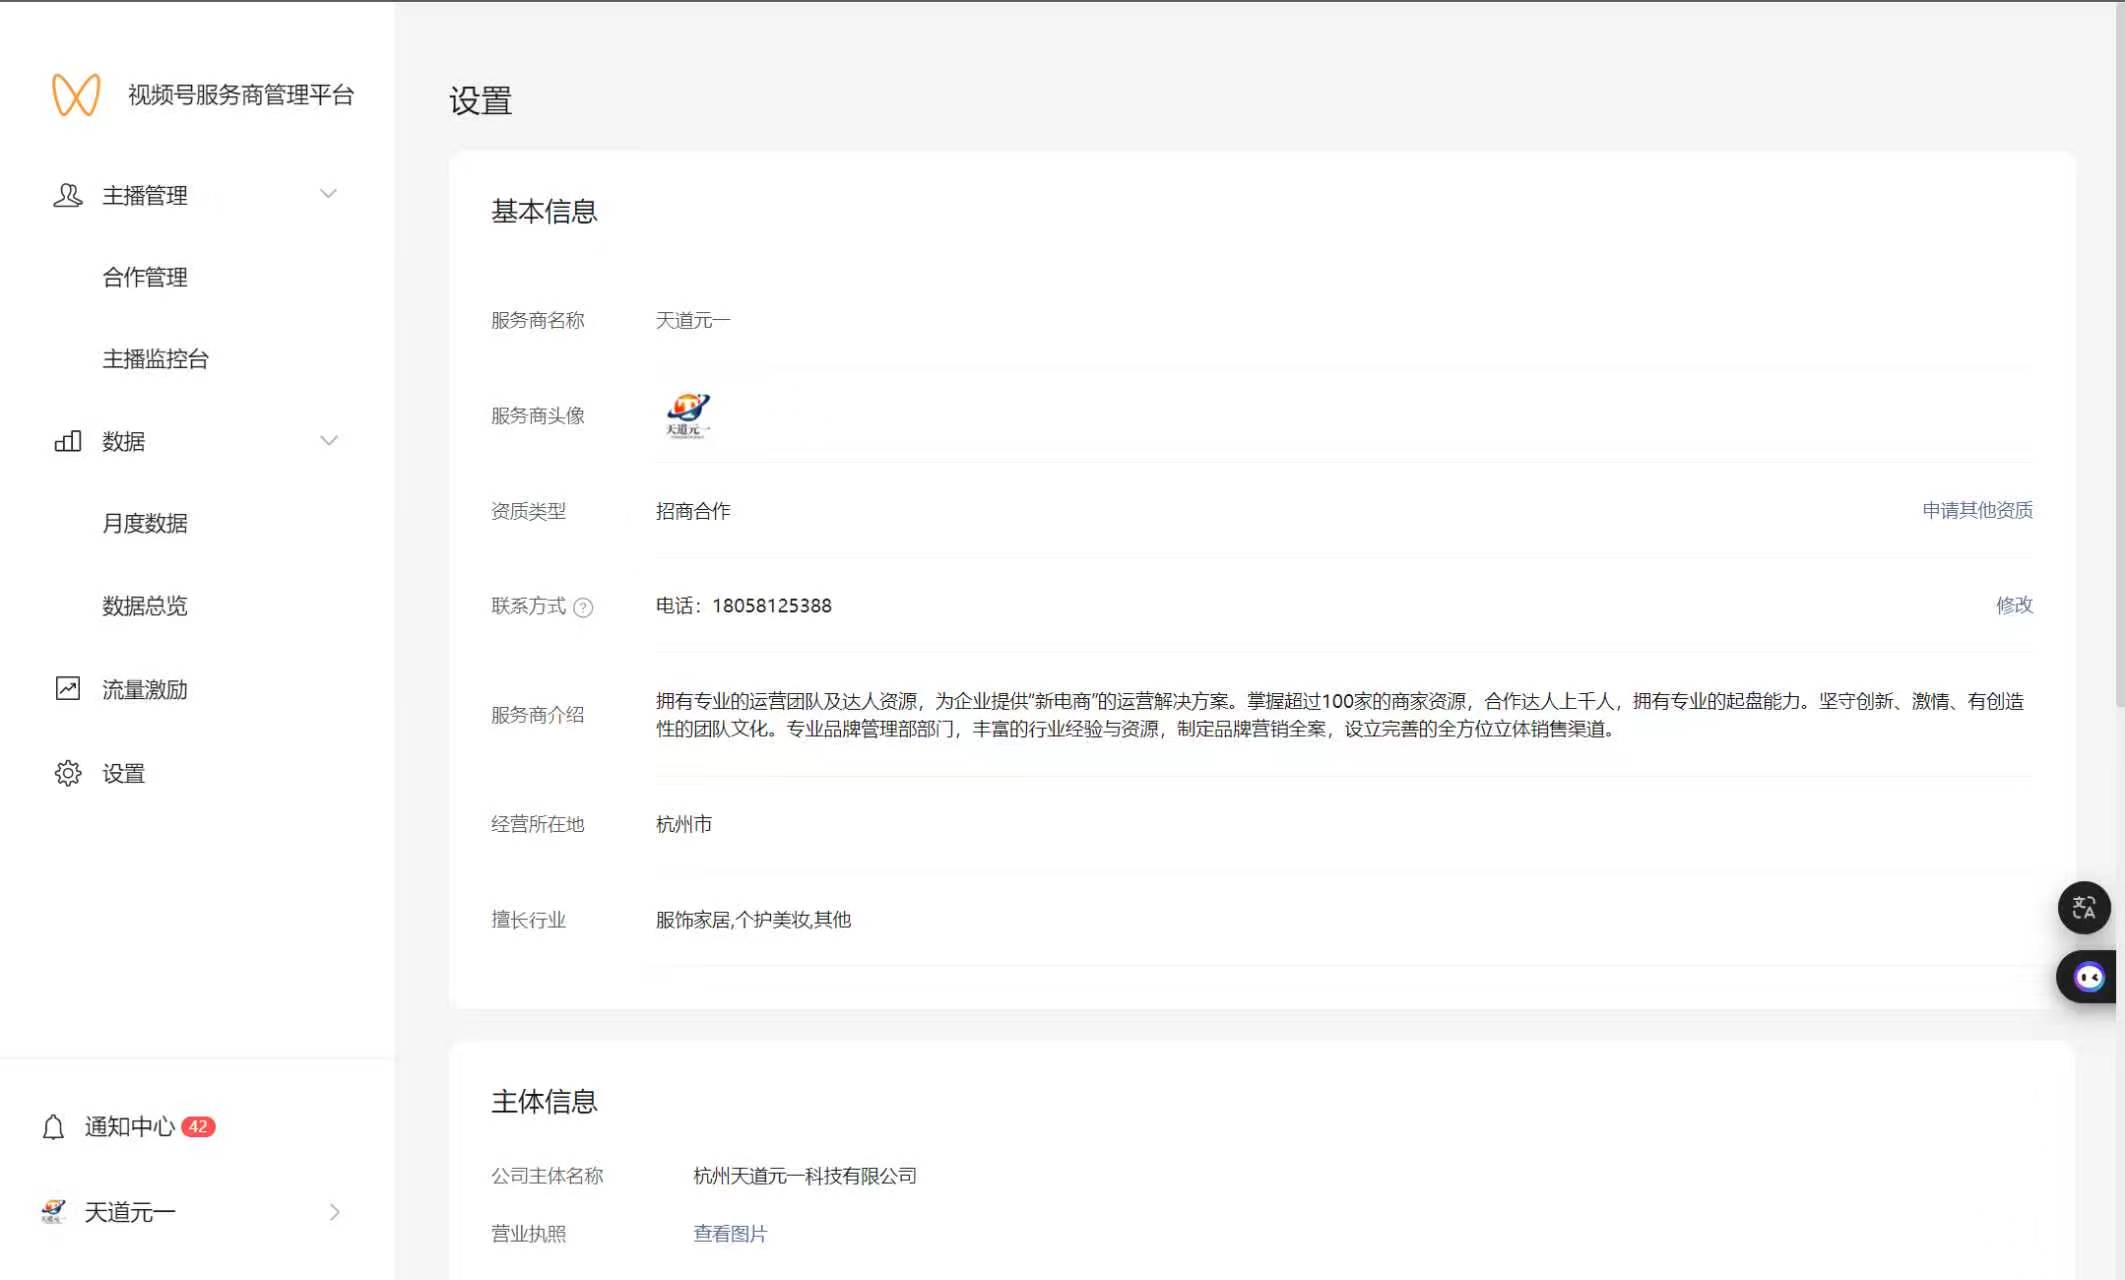Click the 擅长行业 field label
This screenshot has height=1280, width=2125.
tap(528, 920)
